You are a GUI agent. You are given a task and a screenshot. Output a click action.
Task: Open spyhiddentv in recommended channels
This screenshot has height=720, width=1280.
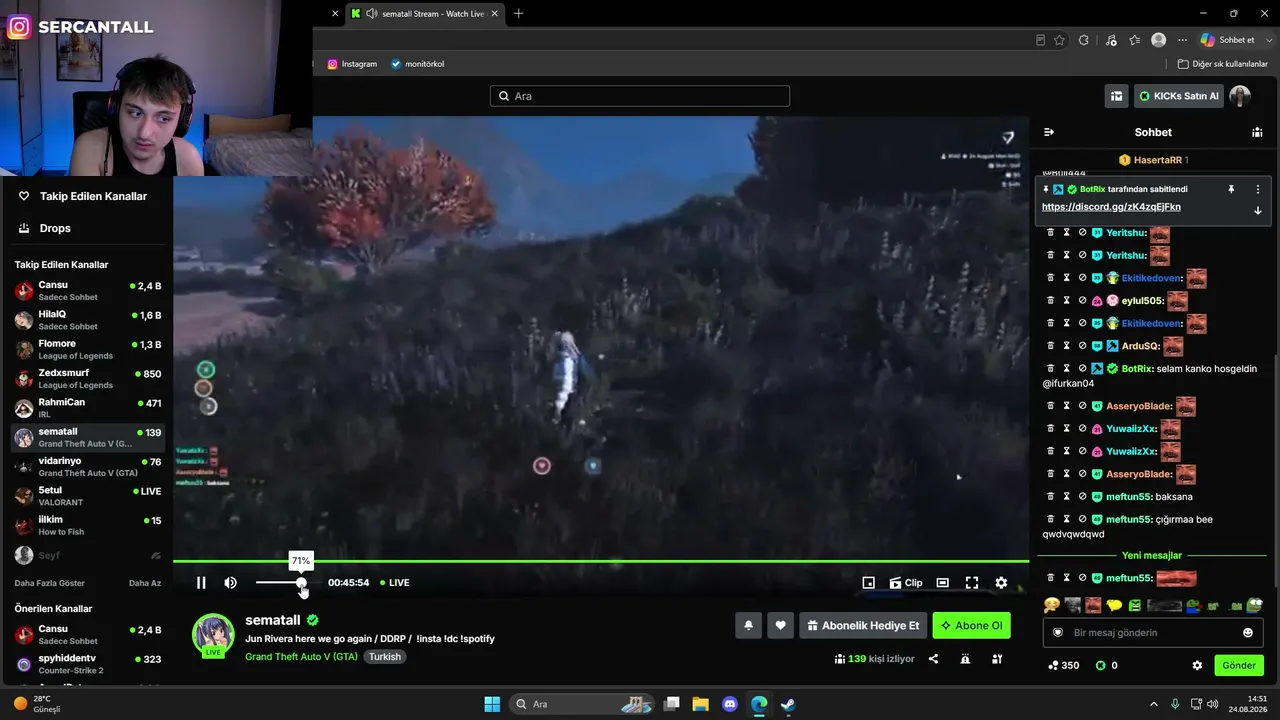coord(88,664)
